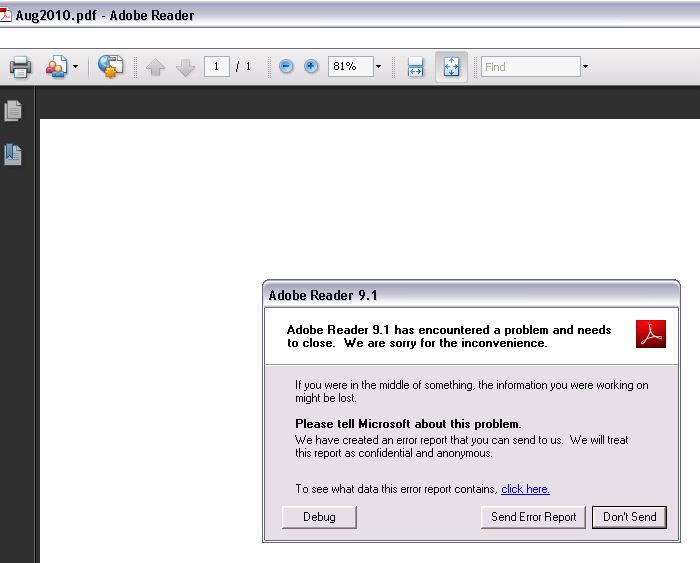Click the Debug button in error dialog
The height and width of the screenshot is (563, 700).
(319, 517)
